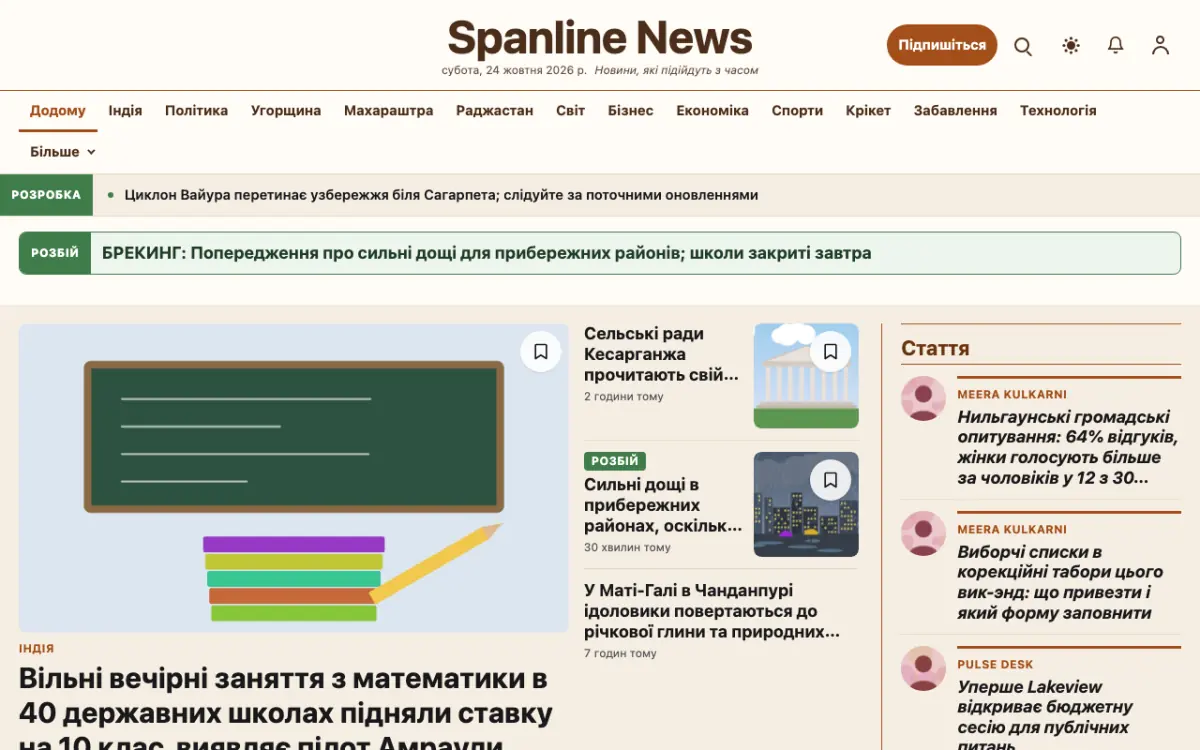This screenshot has width=1200, height=750.
Task: Click the author avatar beside Виборчі списки article
Action: pos(923,534)
